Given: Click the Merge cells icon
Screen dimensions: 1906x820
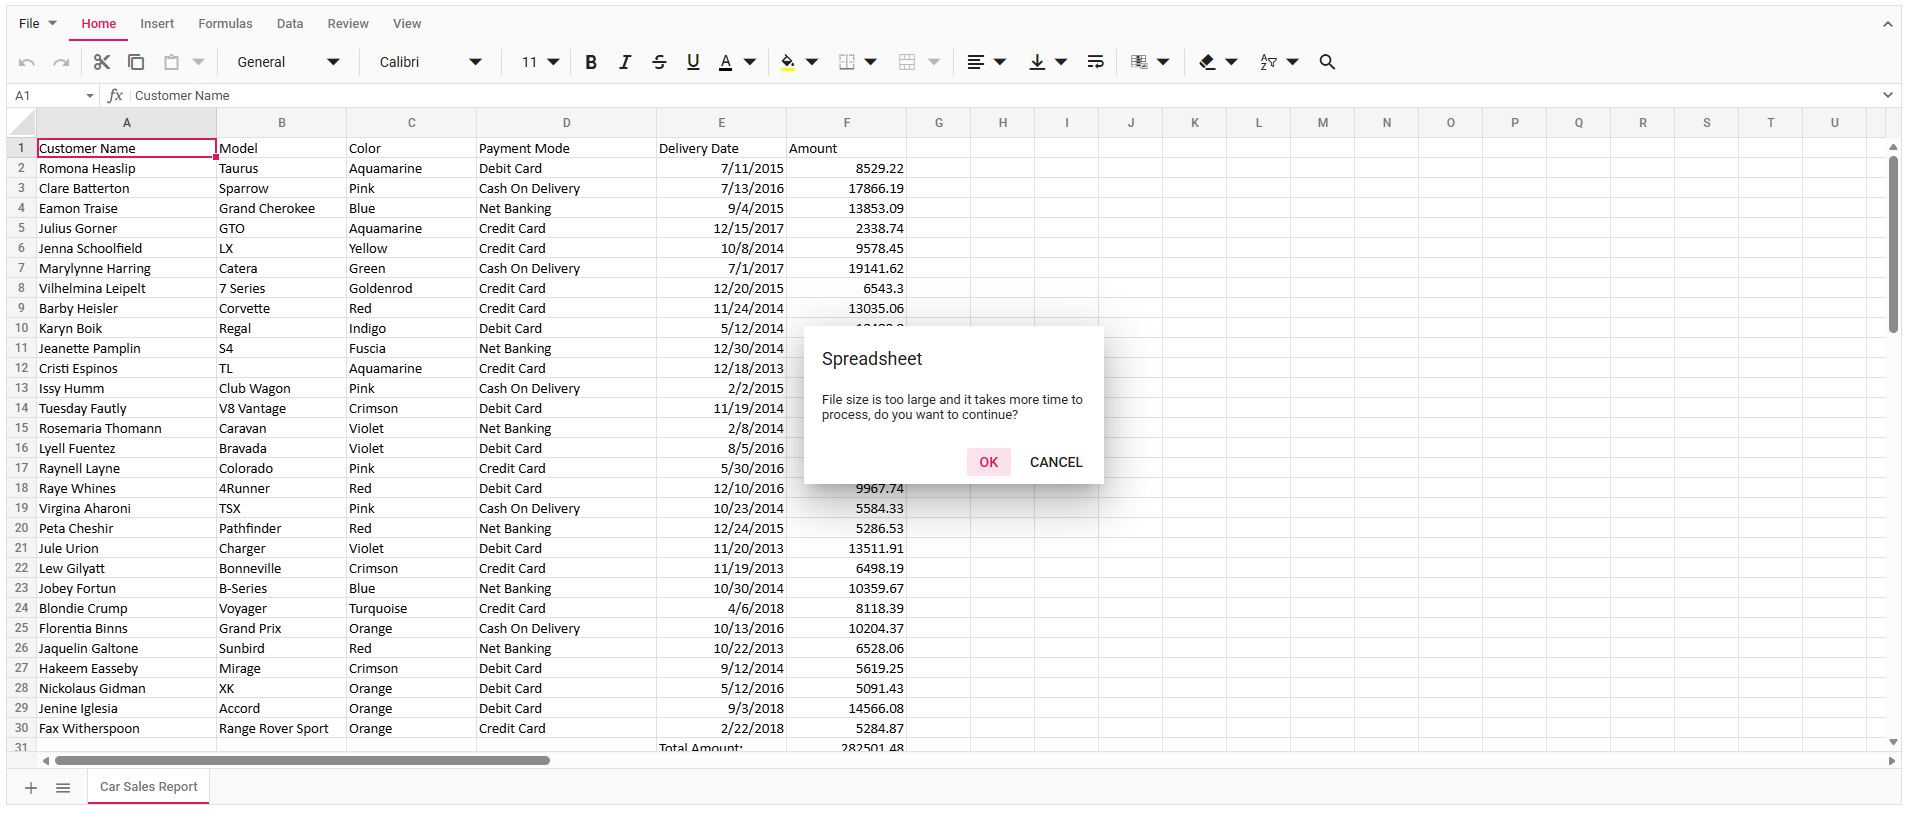Looking at the screenshot, I should pos(907,62).
